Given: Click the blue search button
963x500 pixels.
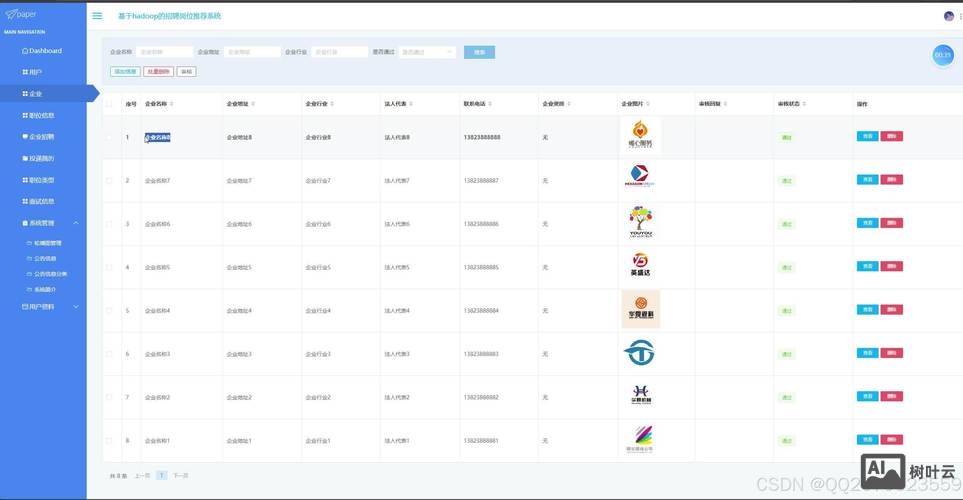Looking at the screenshot, I should coord(479,52).
